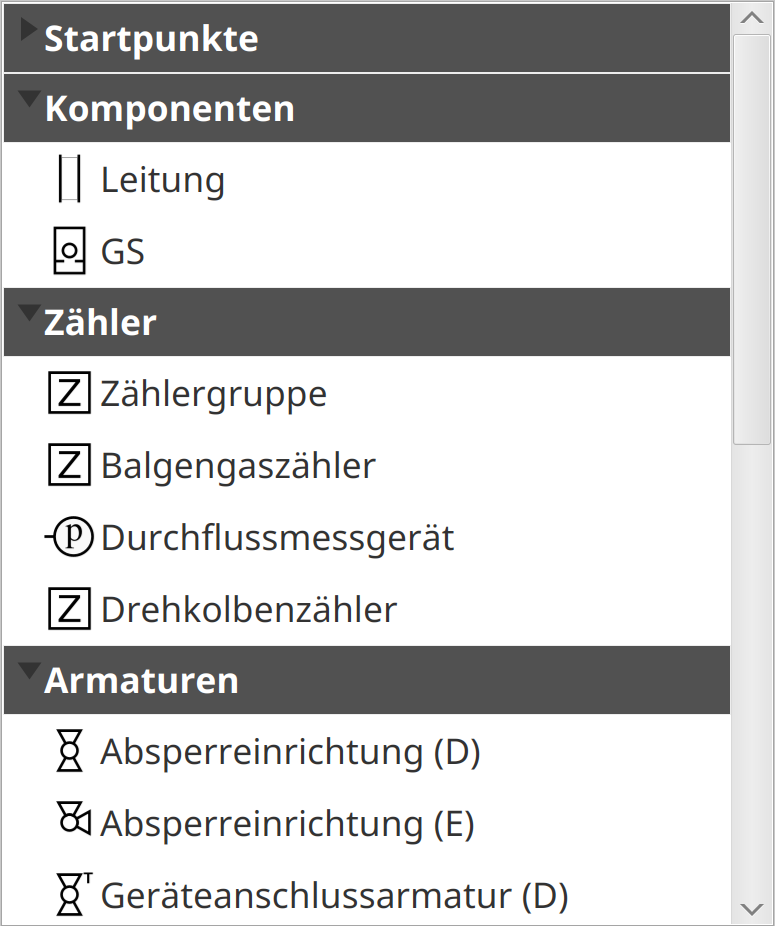
Task: Choose the Balgengaszähler icon
Action: pyautogui.click(x=69, y=465)
